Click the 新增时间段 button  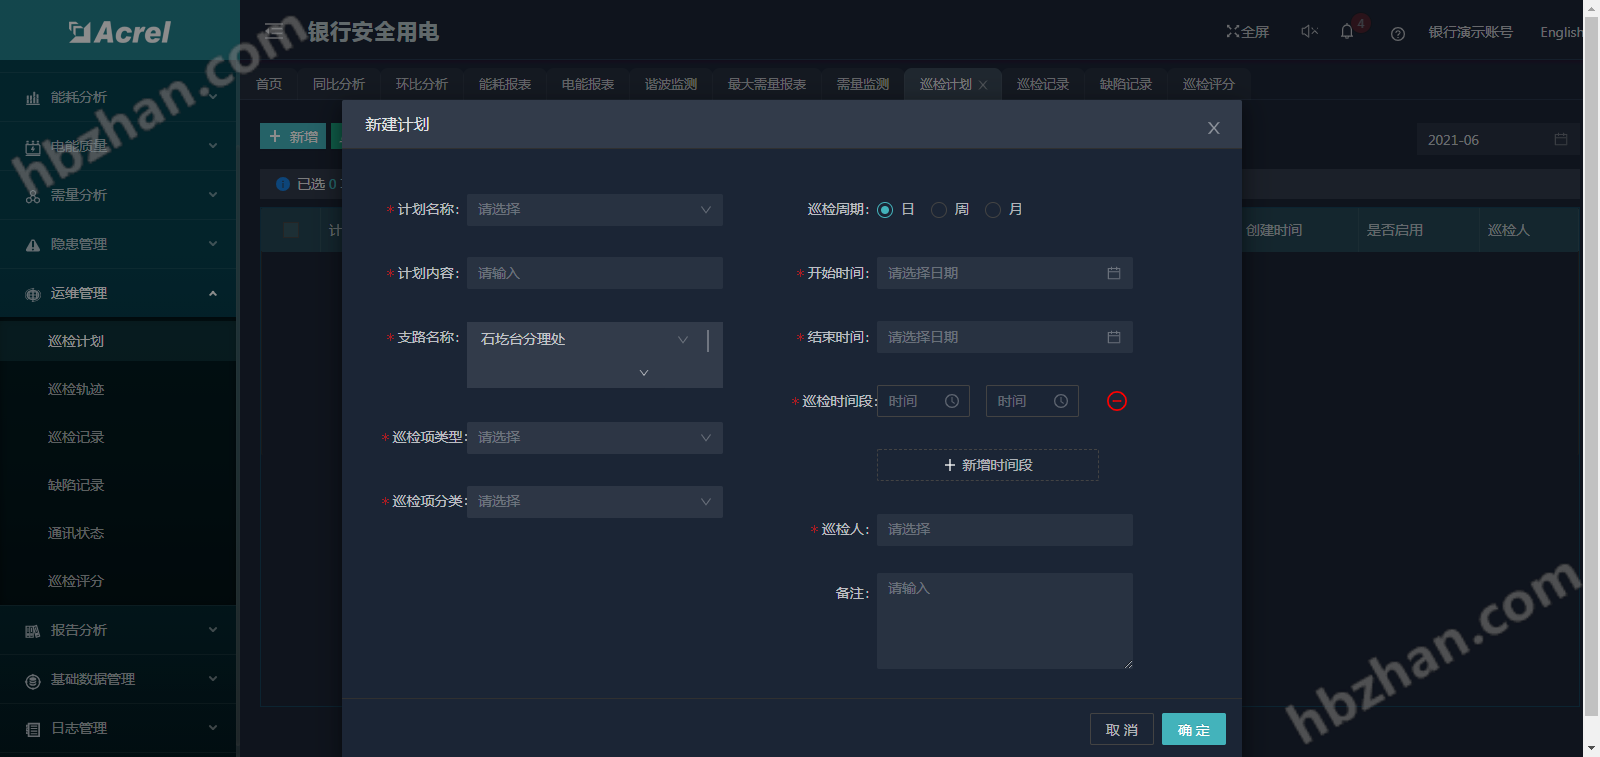click(x=987, y=465)
